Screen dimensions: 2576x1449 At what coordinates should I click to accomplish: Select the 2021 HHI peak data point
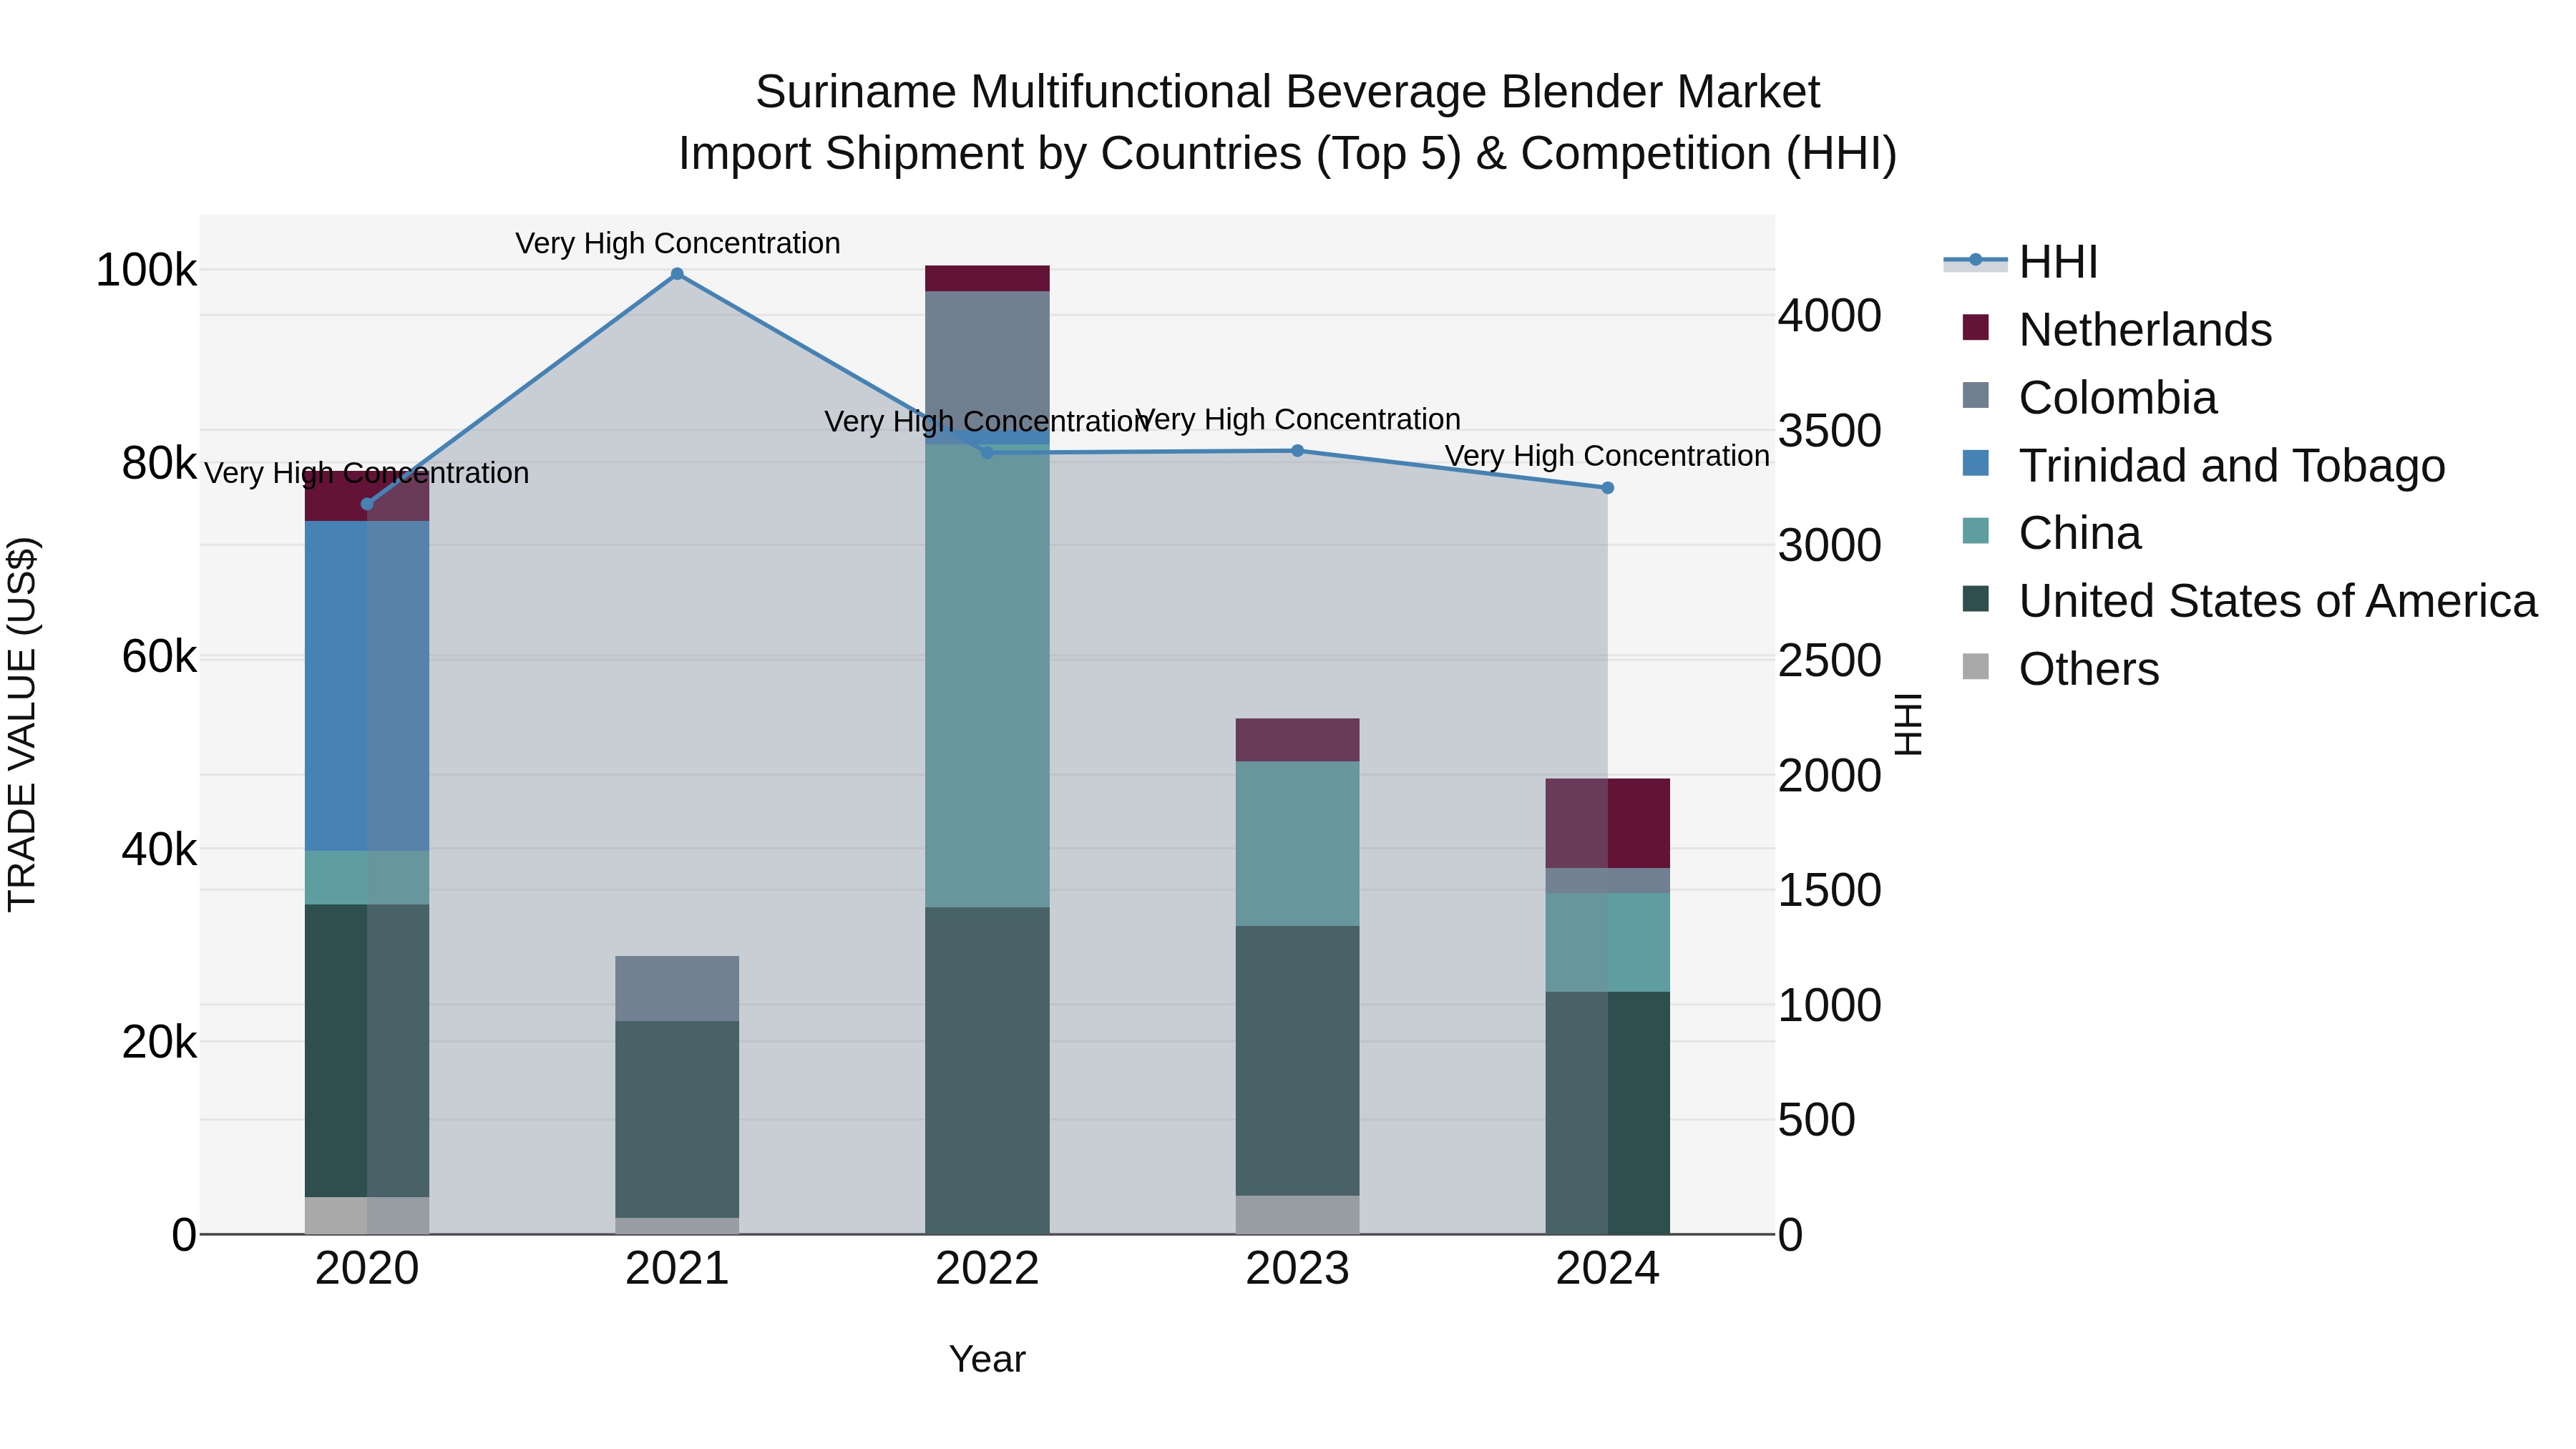click(x=677, y=274)
